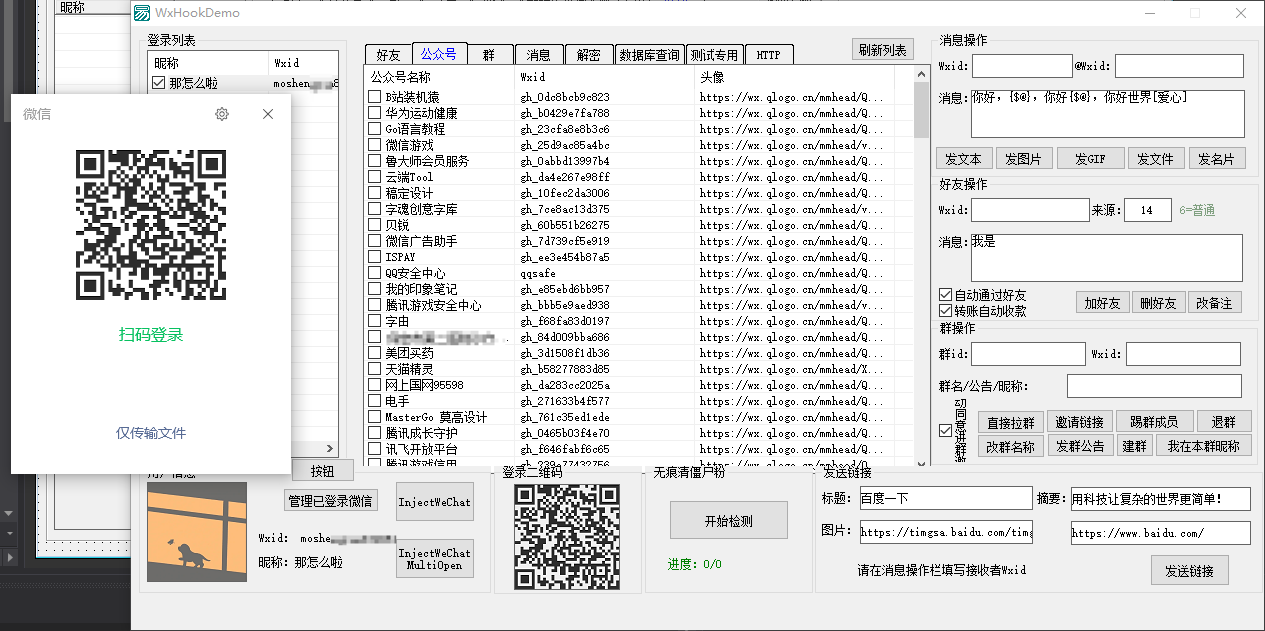Switch to the HTTP tab
Viewport: 1265px width, 631px height.
tap(769, 55)
